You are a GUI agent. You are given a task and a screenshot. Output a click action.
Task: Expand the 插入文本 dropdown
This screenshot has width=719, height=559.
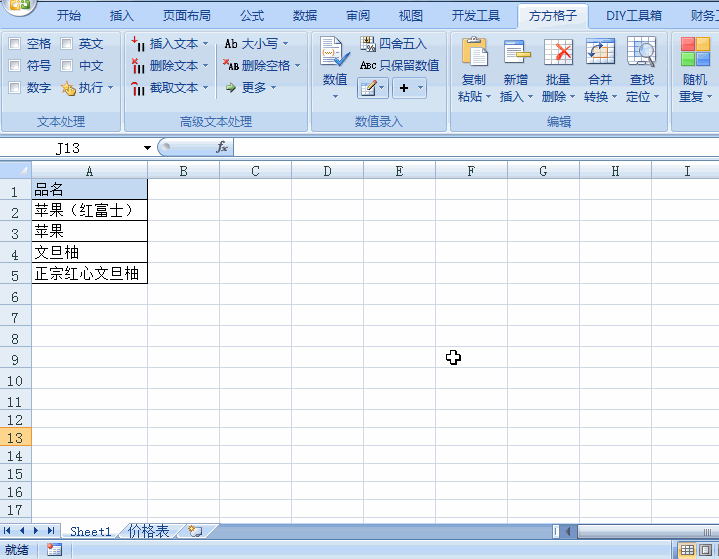[x=205, y=44]
